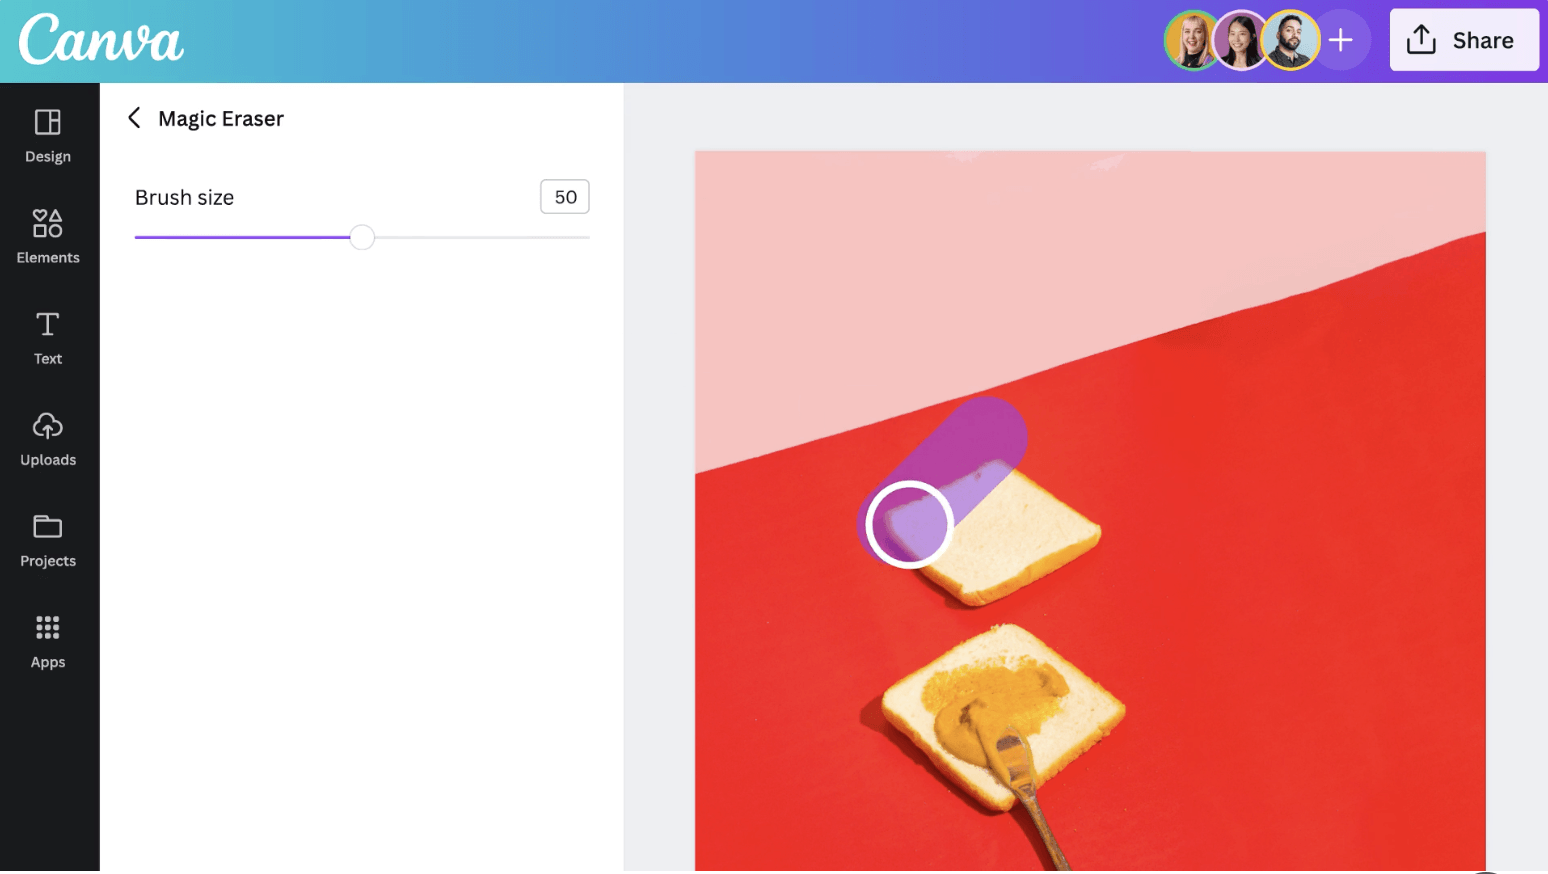Open the Elements panel

[48, 237]
